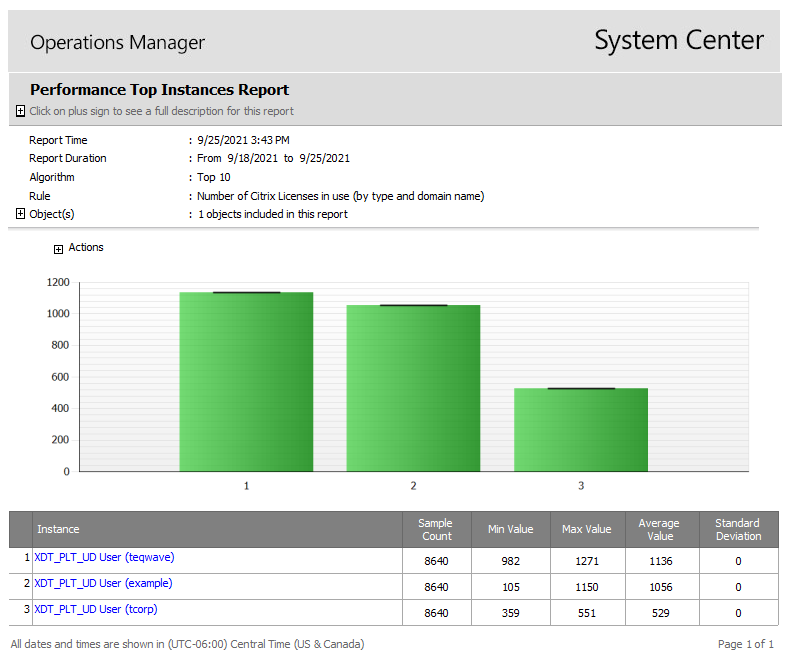Viewport: 787px width, 657px height.
Task: Click the Average Value column header
Action: 662,530
